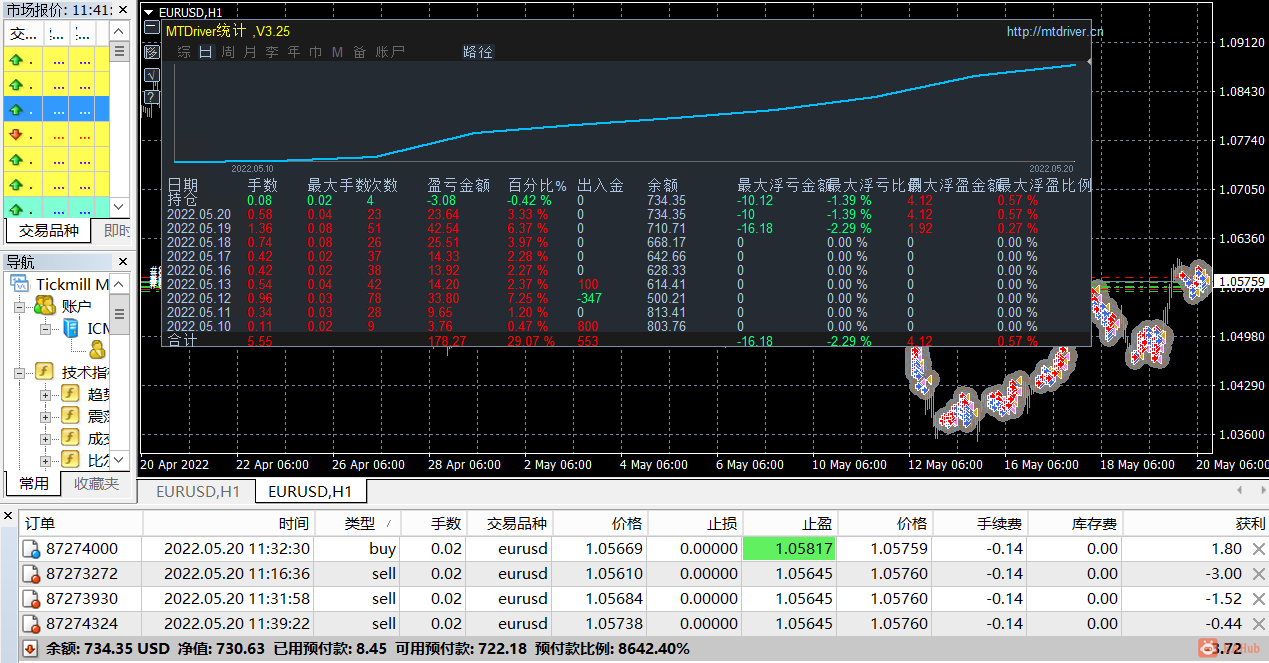Close buy order 87274000 with its X

point(1258,549)
